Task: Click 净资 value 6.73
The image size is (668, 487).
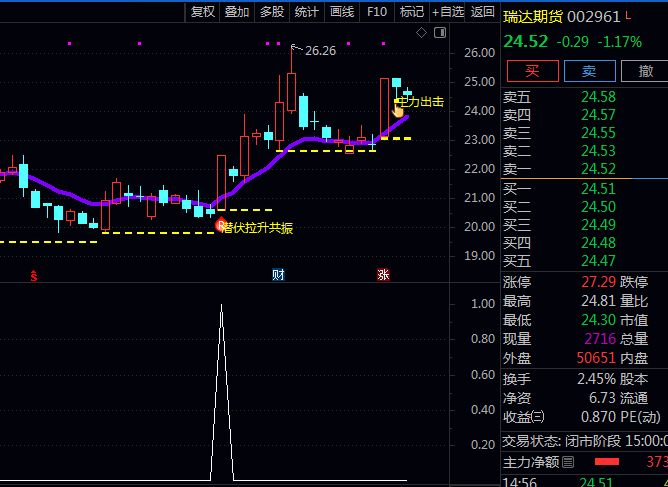Action: coord(602,398)
